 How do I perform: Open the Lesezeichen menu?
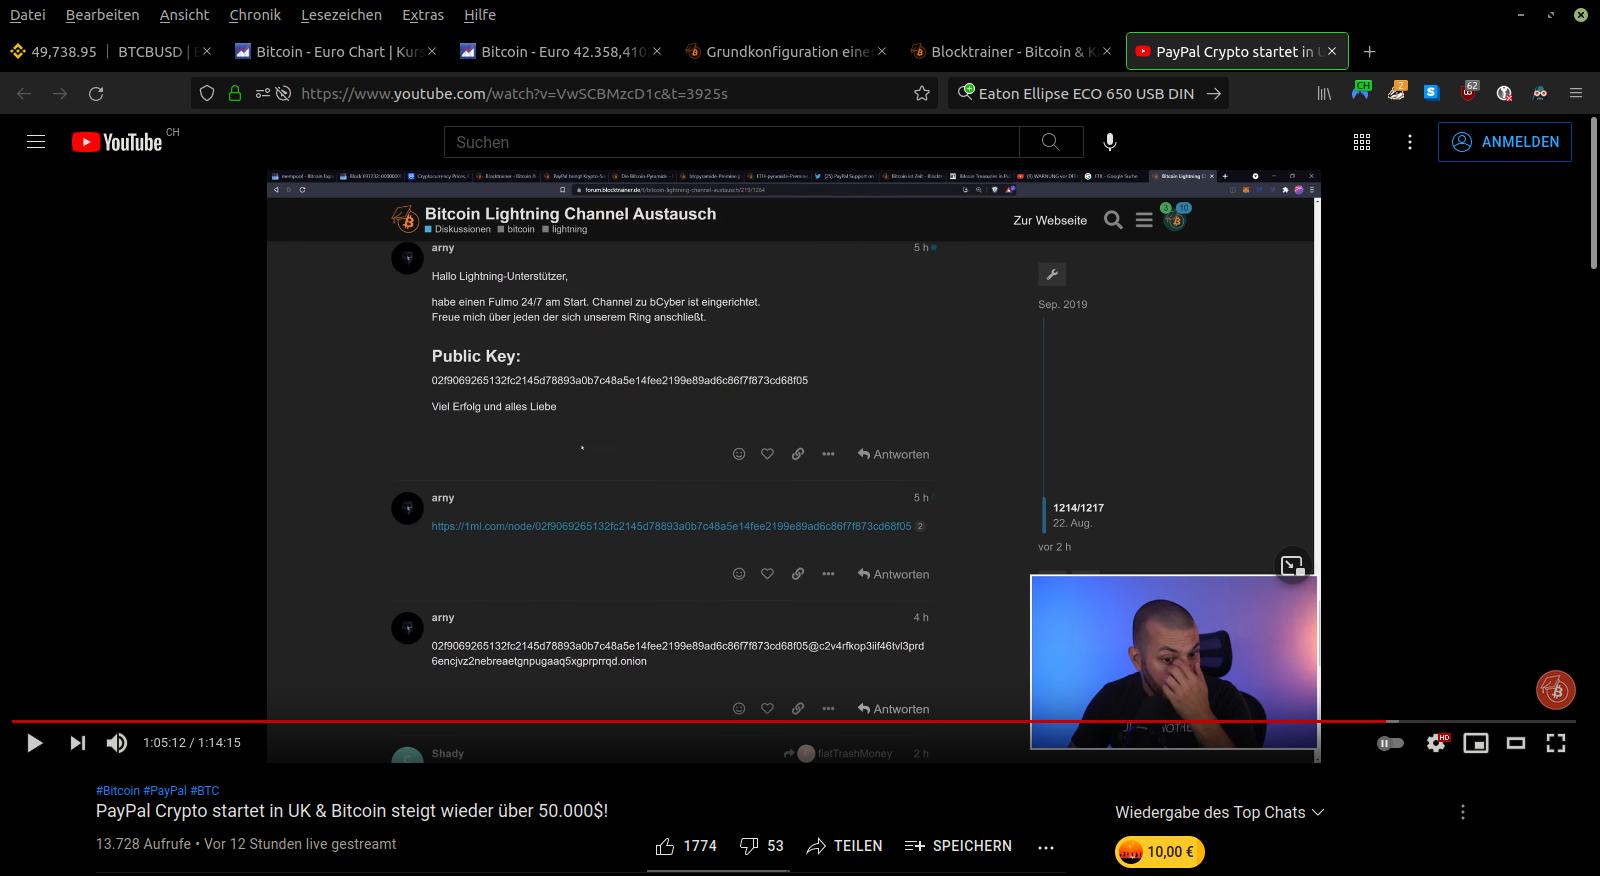tap(341, 15)
